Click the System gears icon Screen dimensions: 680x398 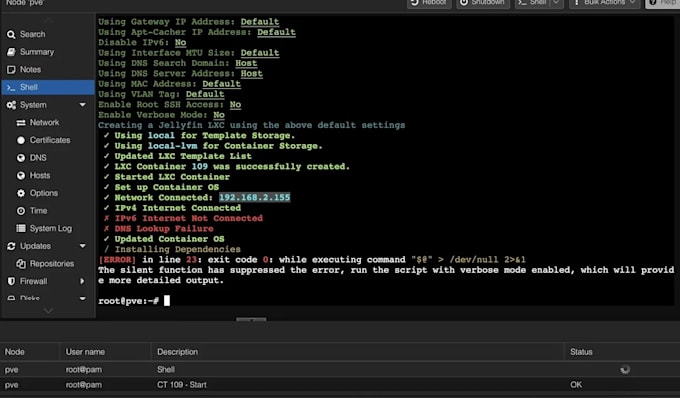[x=11, y=105]
